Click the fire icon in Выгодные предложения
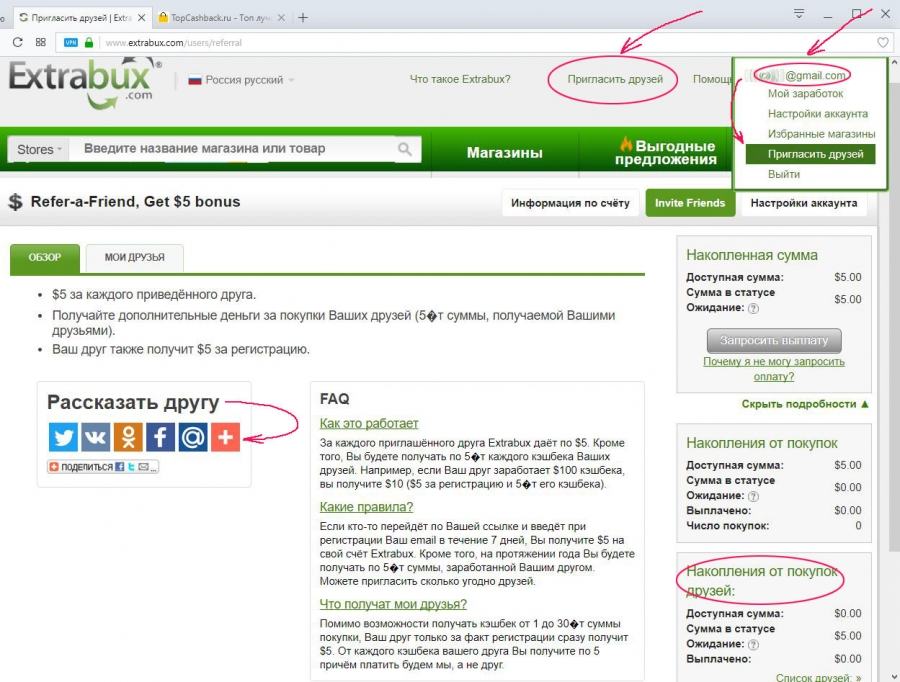The image size is (900, 682). [626, 144]
